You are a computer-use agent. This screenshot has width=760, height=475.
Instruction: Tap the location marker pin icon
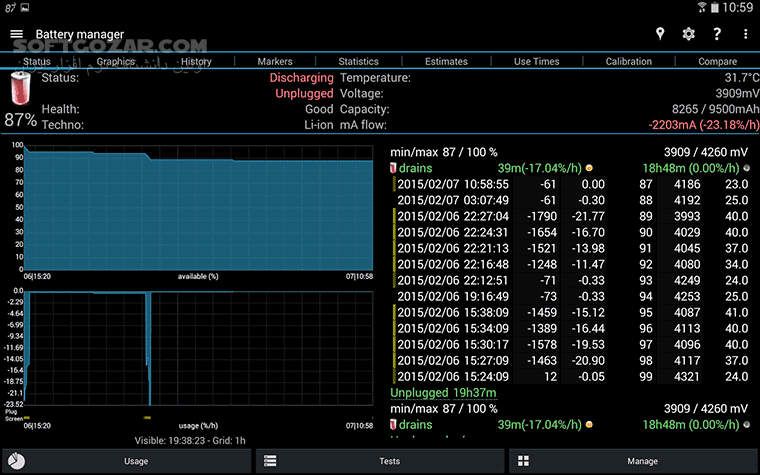pos(659,34)
